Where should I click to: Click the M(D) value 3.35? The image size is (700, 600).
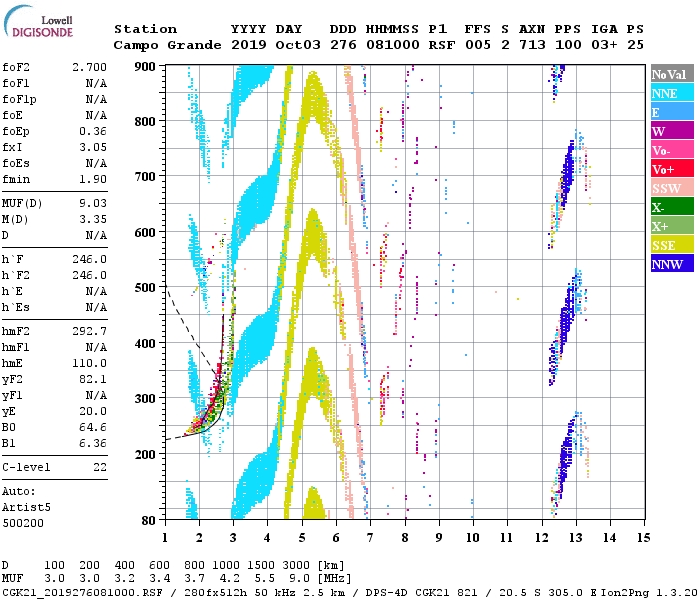[x=93, y=219]
